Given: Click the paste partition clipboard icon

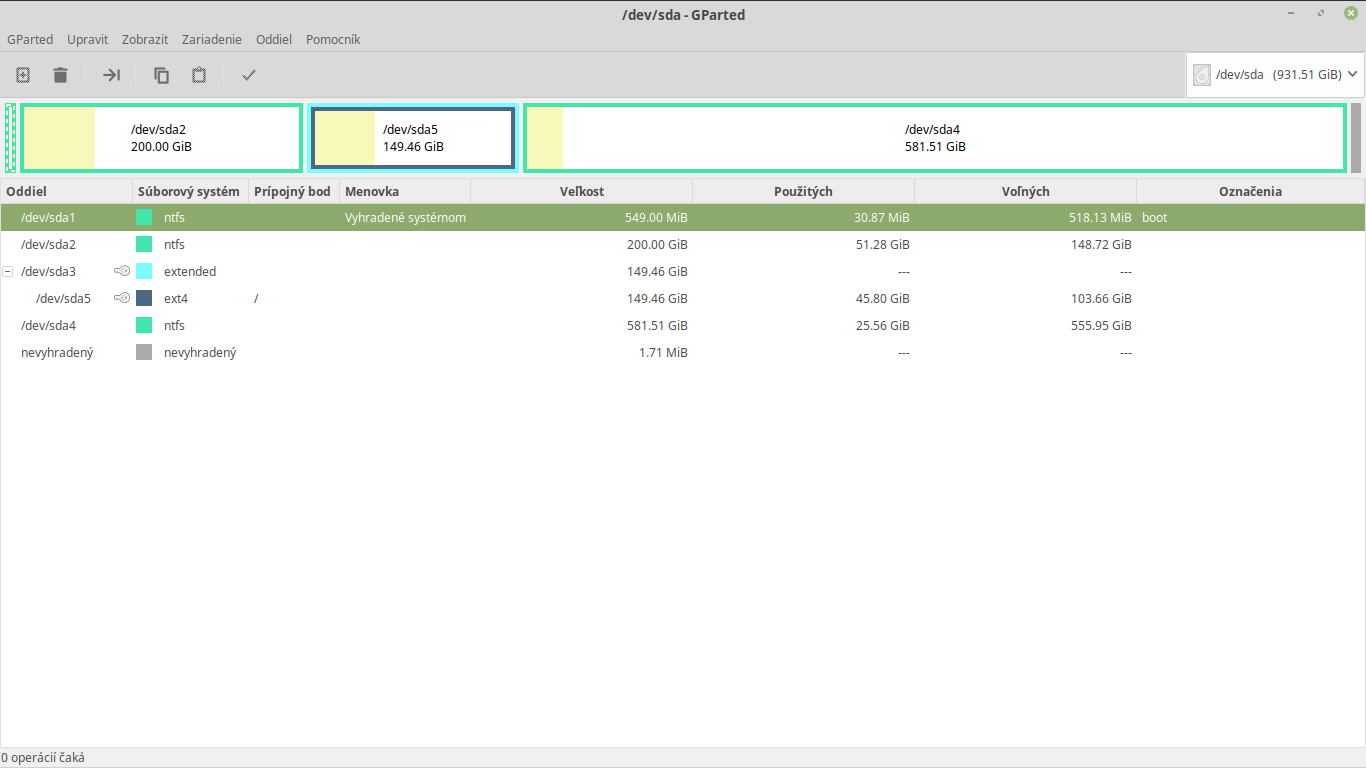Looking at the screenshot, I should click(x=199, y=75).
